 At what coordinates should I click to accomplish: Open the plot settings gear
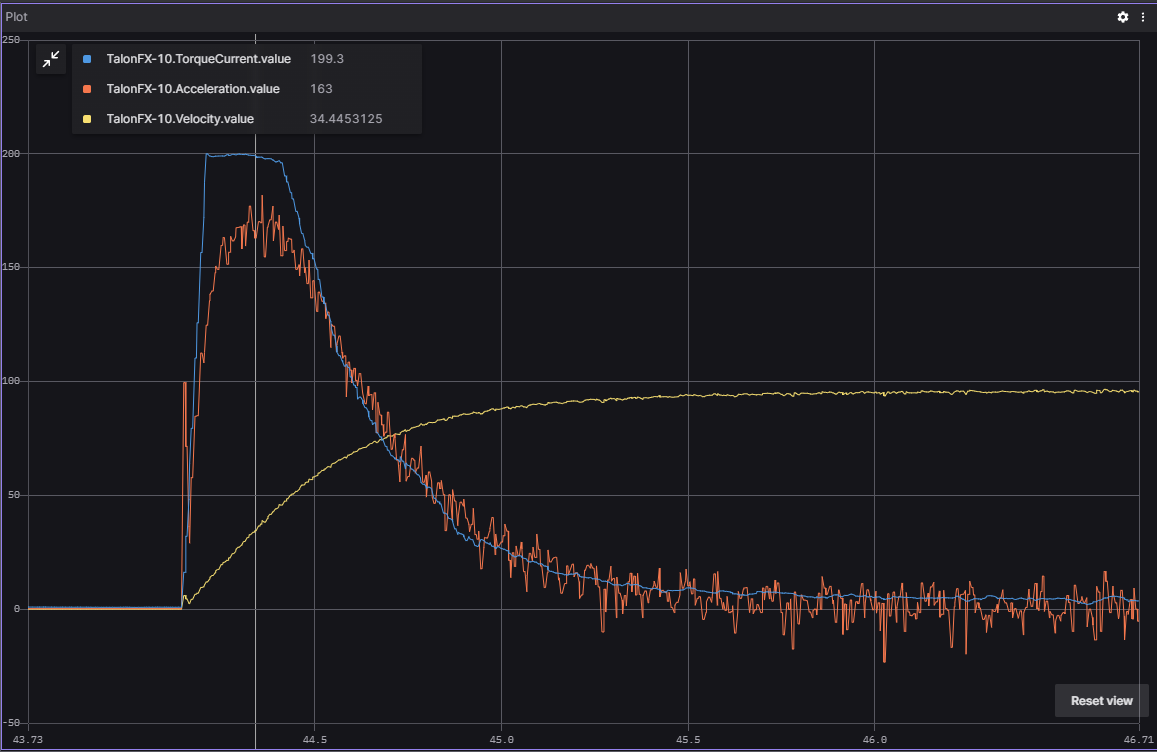[1122, 17]
